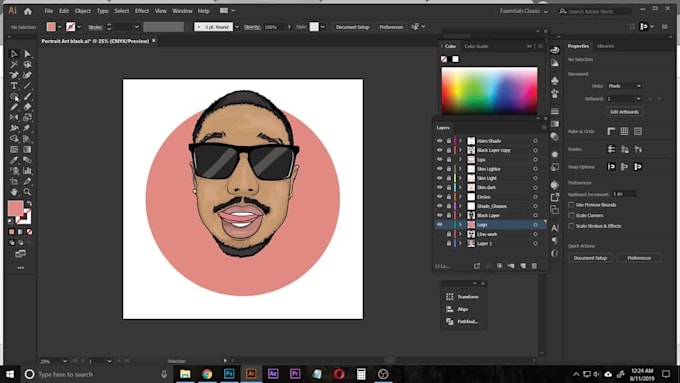Expand the Circles layer
Screen dimensions: 680x383
pos(460,196)
